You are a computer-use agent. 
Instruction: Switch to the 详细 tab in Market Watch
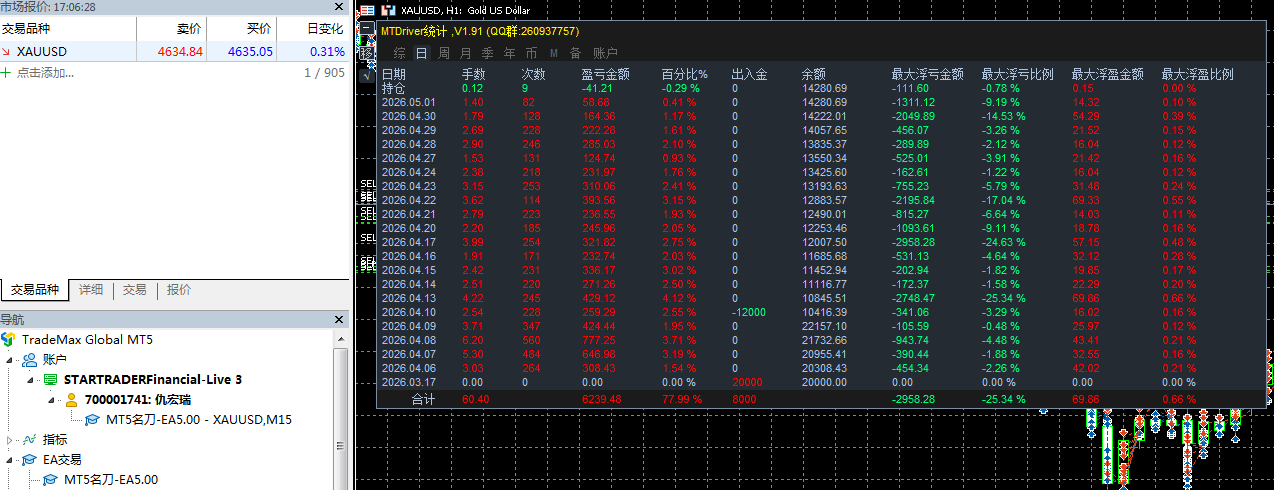click(91, 290)
